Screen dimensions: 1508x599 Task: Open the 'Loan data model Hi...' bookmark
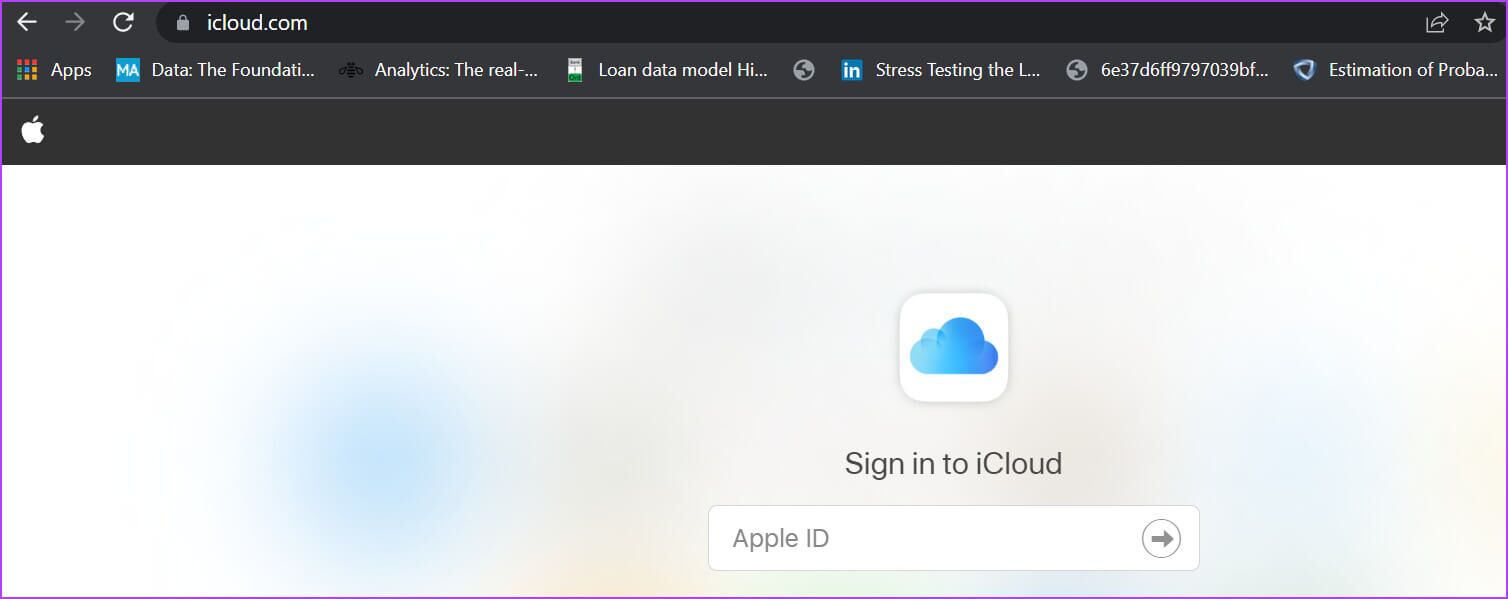[666, 70]
